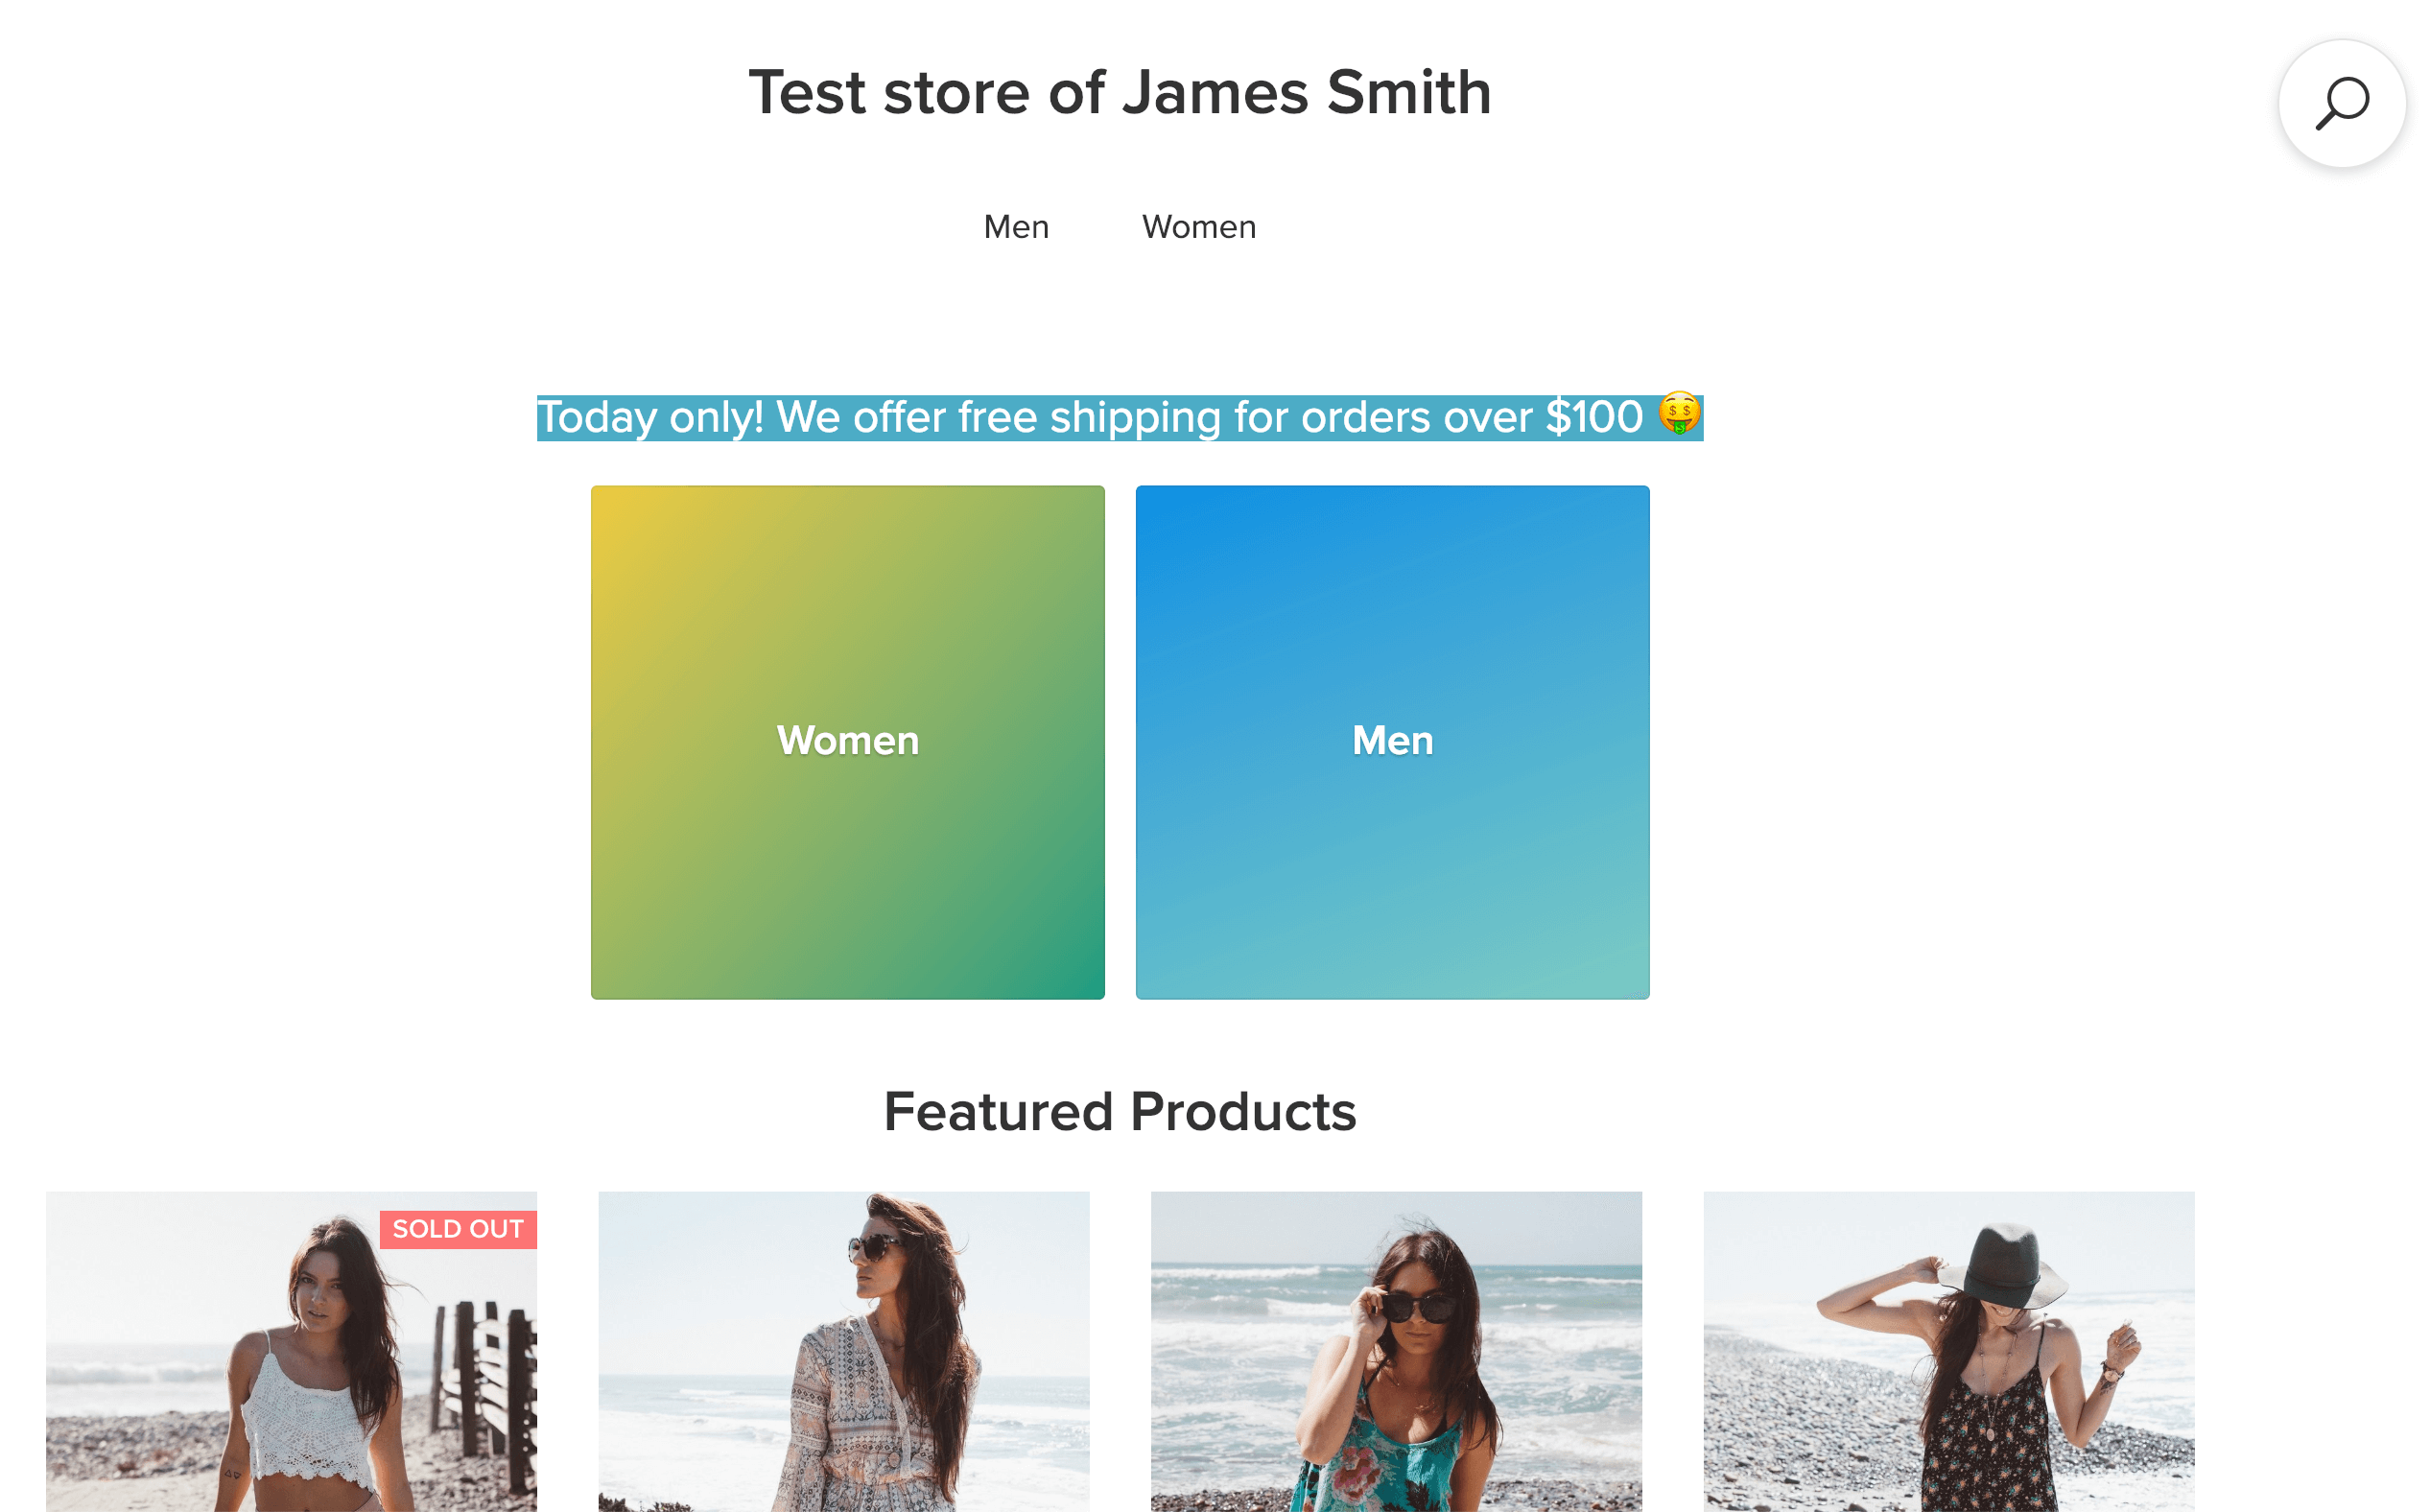Viewport: 2430px width, 1512px height.
Task: Open the Women navigation menu item
Action: tap(1199, 227)
